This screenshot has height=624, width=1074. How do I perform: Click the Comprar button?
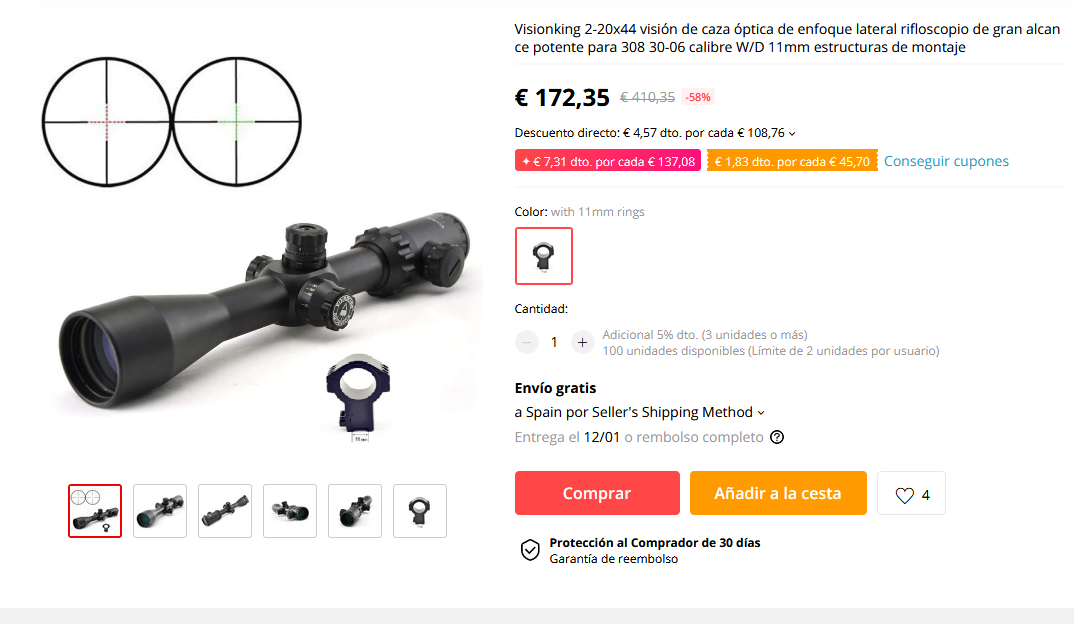[597, 493]
